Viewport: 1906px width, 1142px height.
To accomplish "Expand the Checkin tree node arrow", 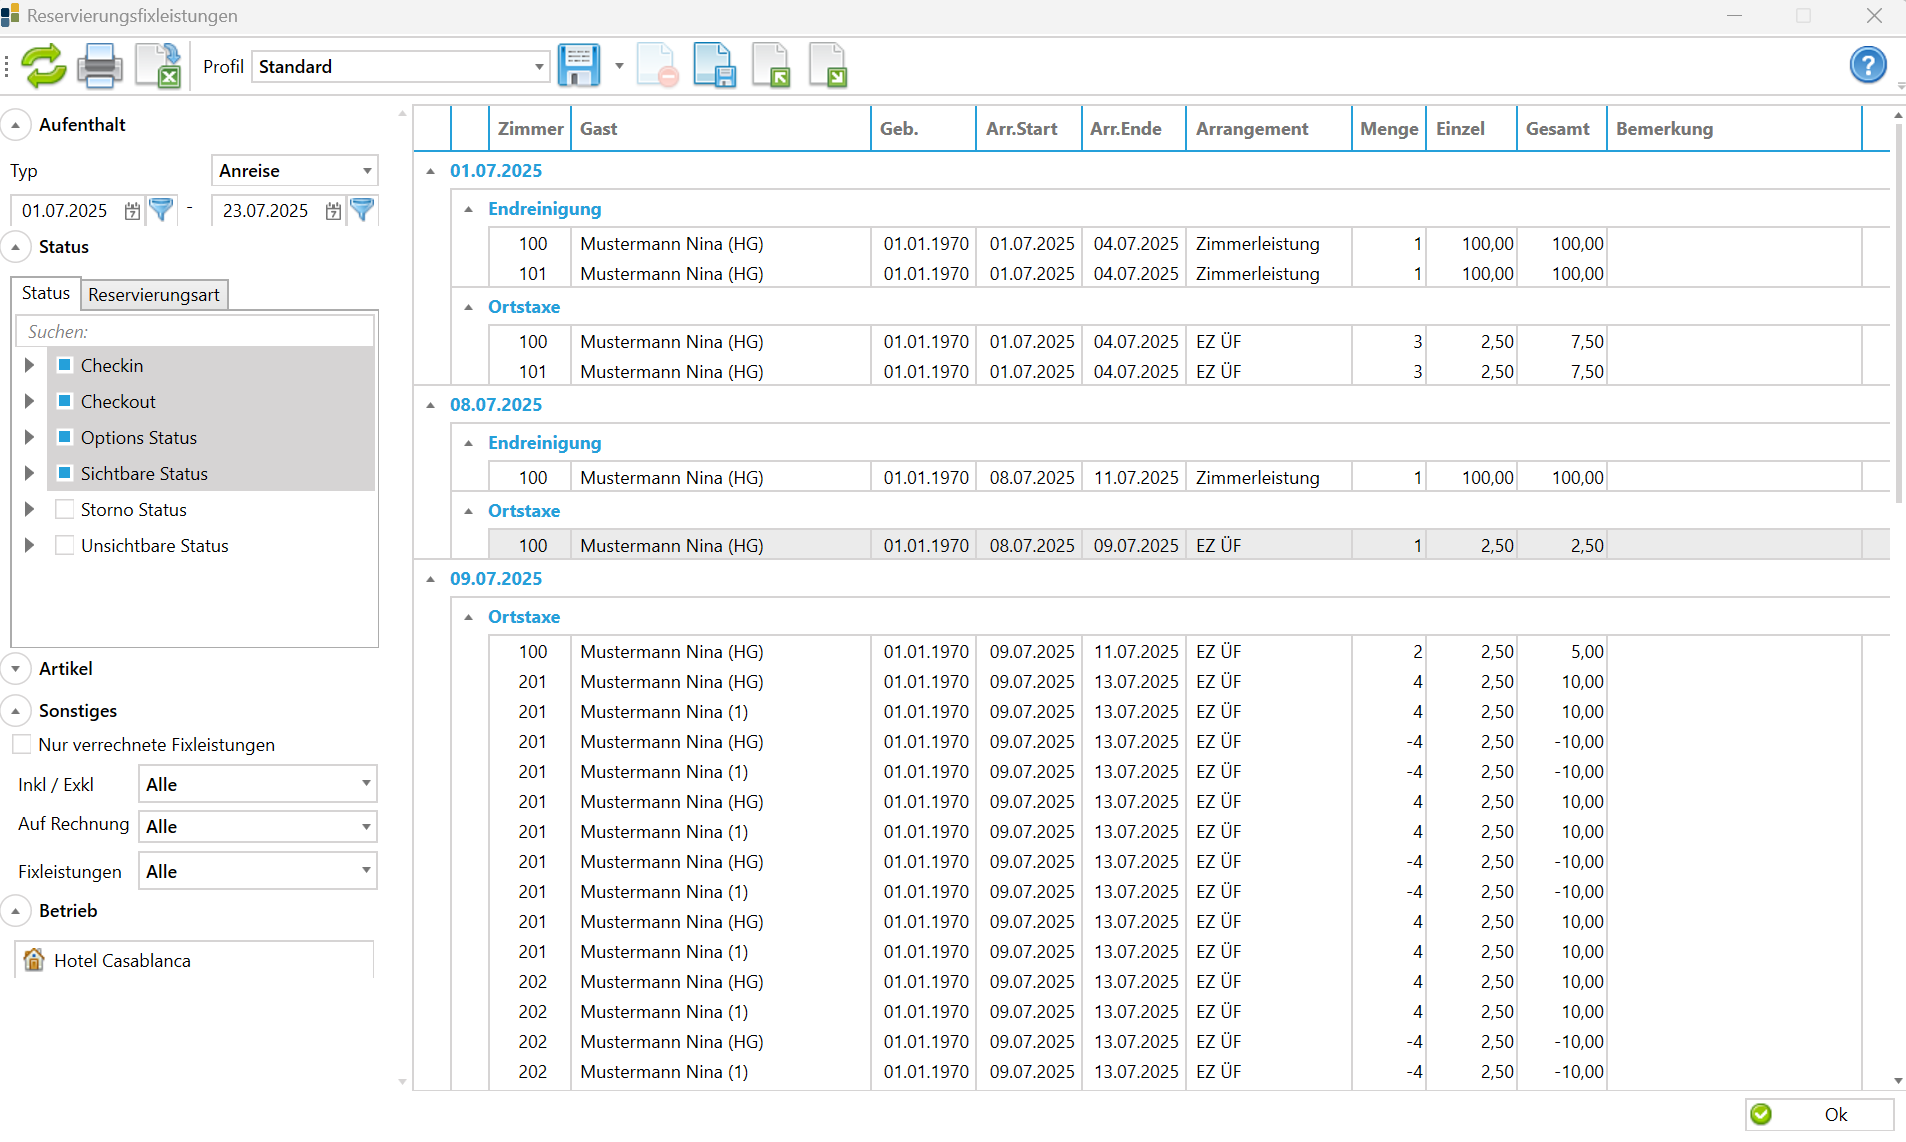I will click(29, 365).
